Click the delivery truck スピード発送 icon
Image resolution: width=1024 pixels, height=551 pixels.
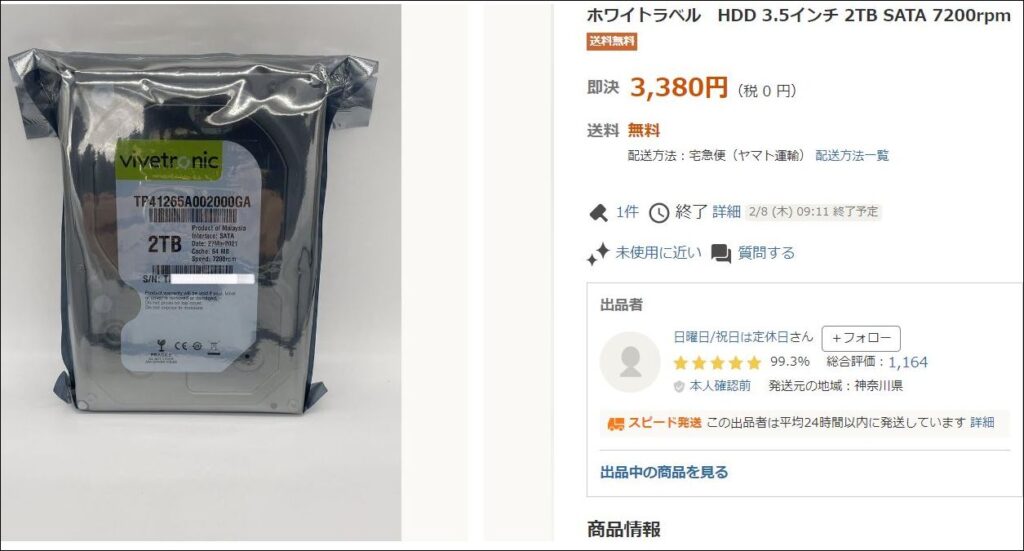pos(616,424)
